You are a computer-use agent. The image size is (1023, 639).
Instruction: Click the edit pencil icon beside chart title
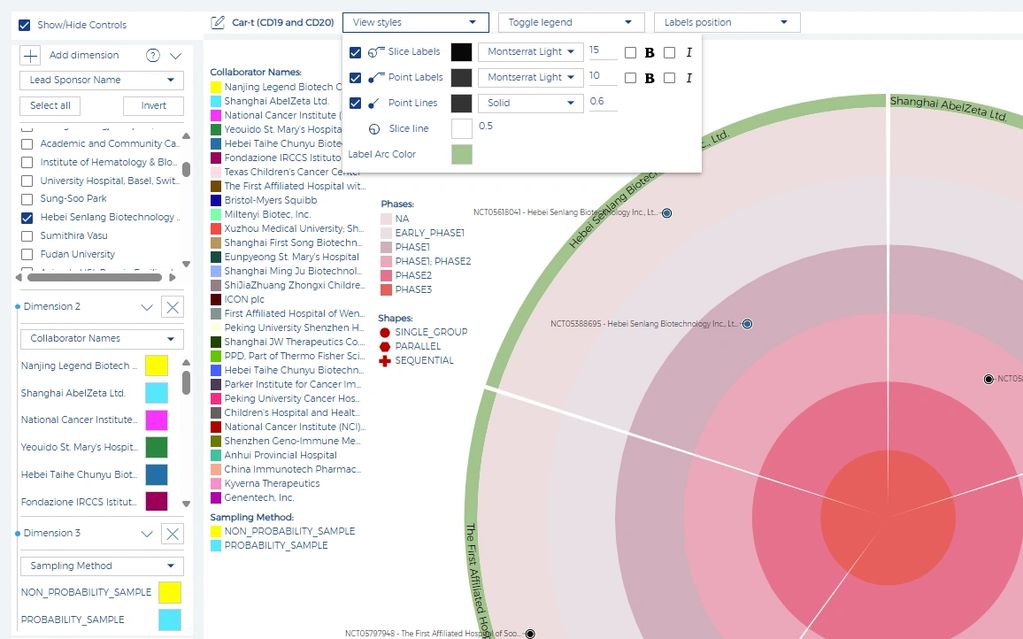tap(218, 22)
